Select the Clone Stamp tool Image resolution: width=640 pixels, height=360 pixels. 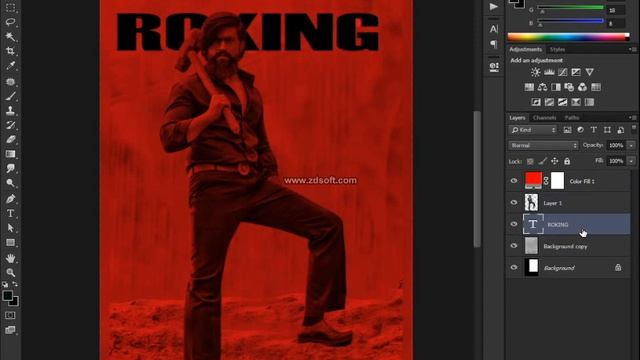point(10,111)
